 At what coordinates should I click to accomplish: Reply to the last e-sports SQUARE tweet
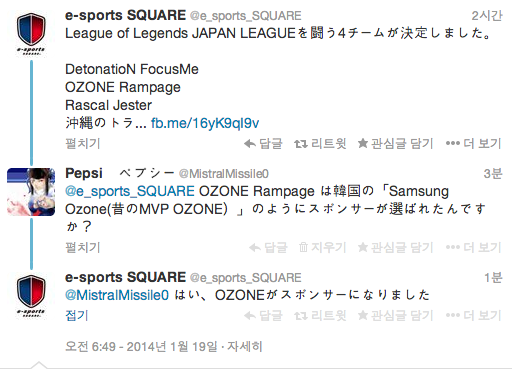263,315
